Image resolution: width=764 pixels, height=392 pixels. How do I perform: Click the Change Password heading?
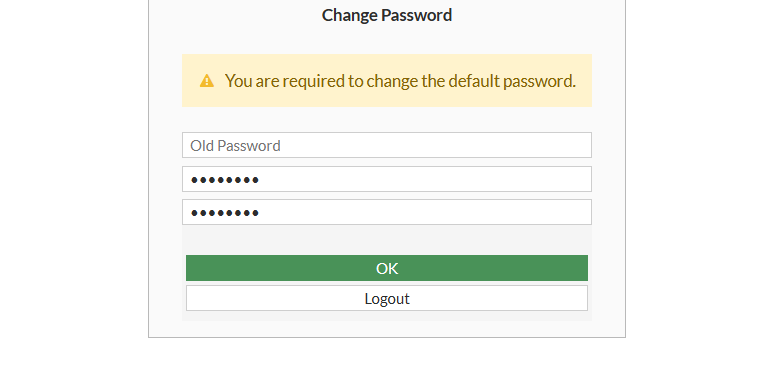coord(387,15)
